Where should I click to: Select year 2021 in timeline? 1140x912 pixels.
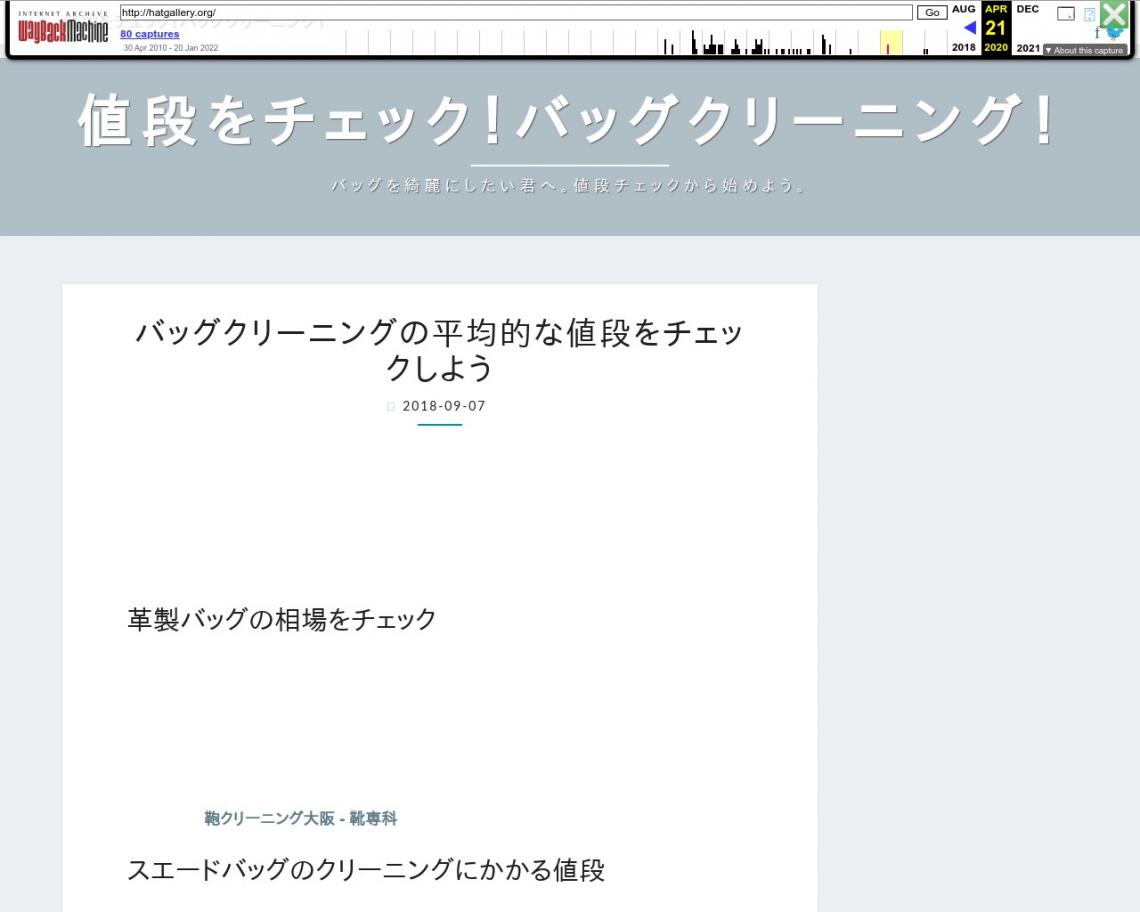pos(1027,48)
